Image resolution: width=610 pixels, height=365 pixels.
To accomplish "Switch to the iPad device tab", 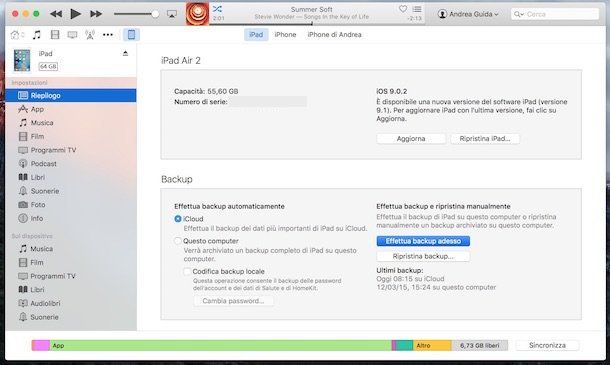I will click(x=256, y=35).
